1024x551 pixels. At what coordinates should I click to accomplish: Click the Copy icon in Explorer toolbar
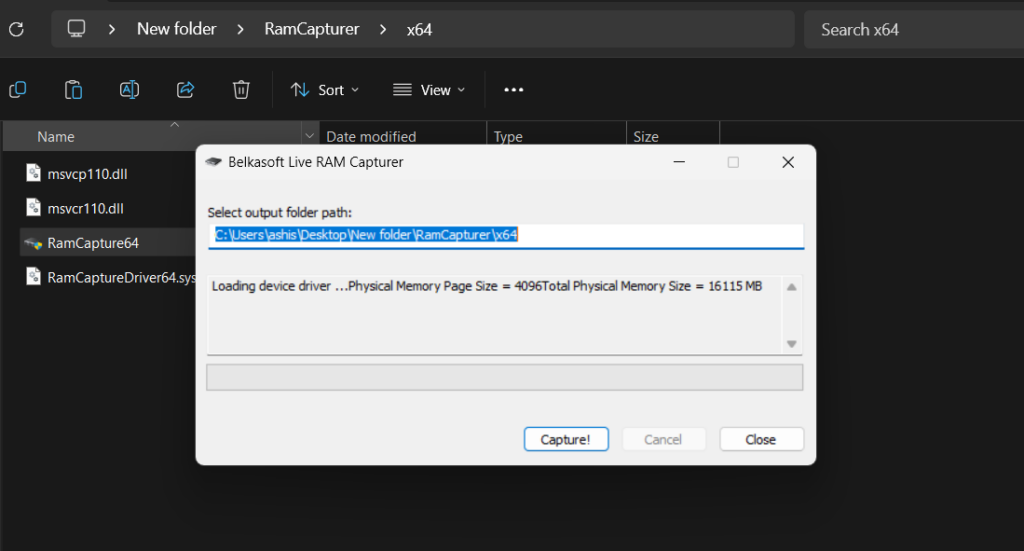18,89
